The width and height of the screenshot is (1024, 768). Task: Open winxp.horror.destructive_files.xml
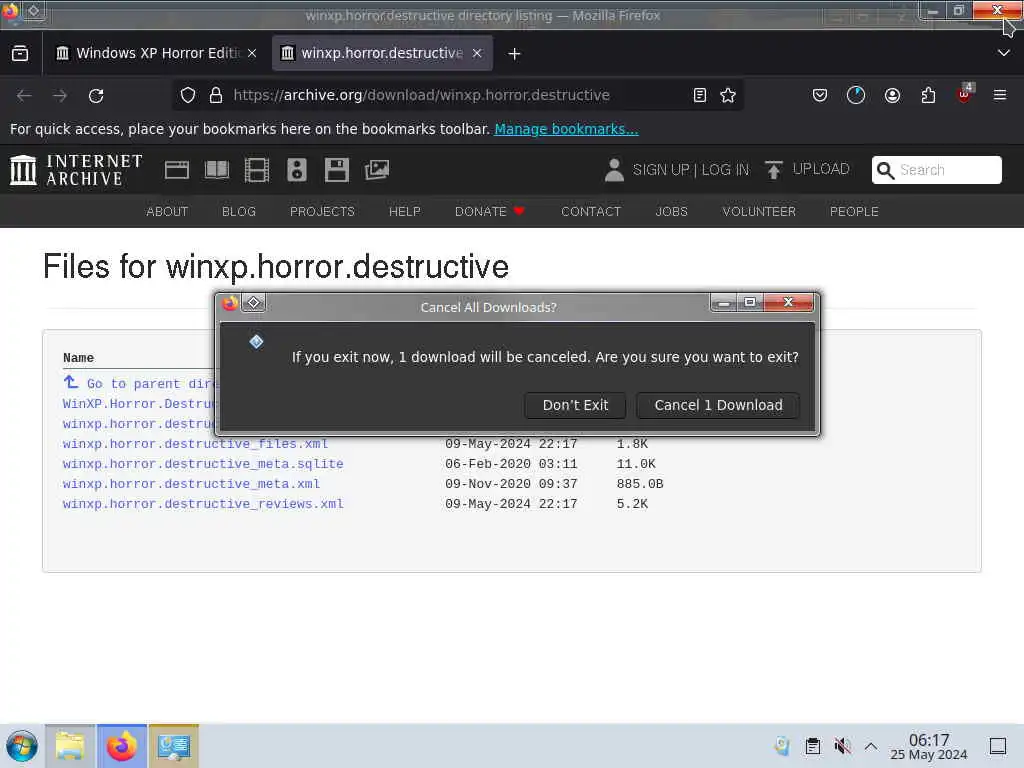coord(195,443)
